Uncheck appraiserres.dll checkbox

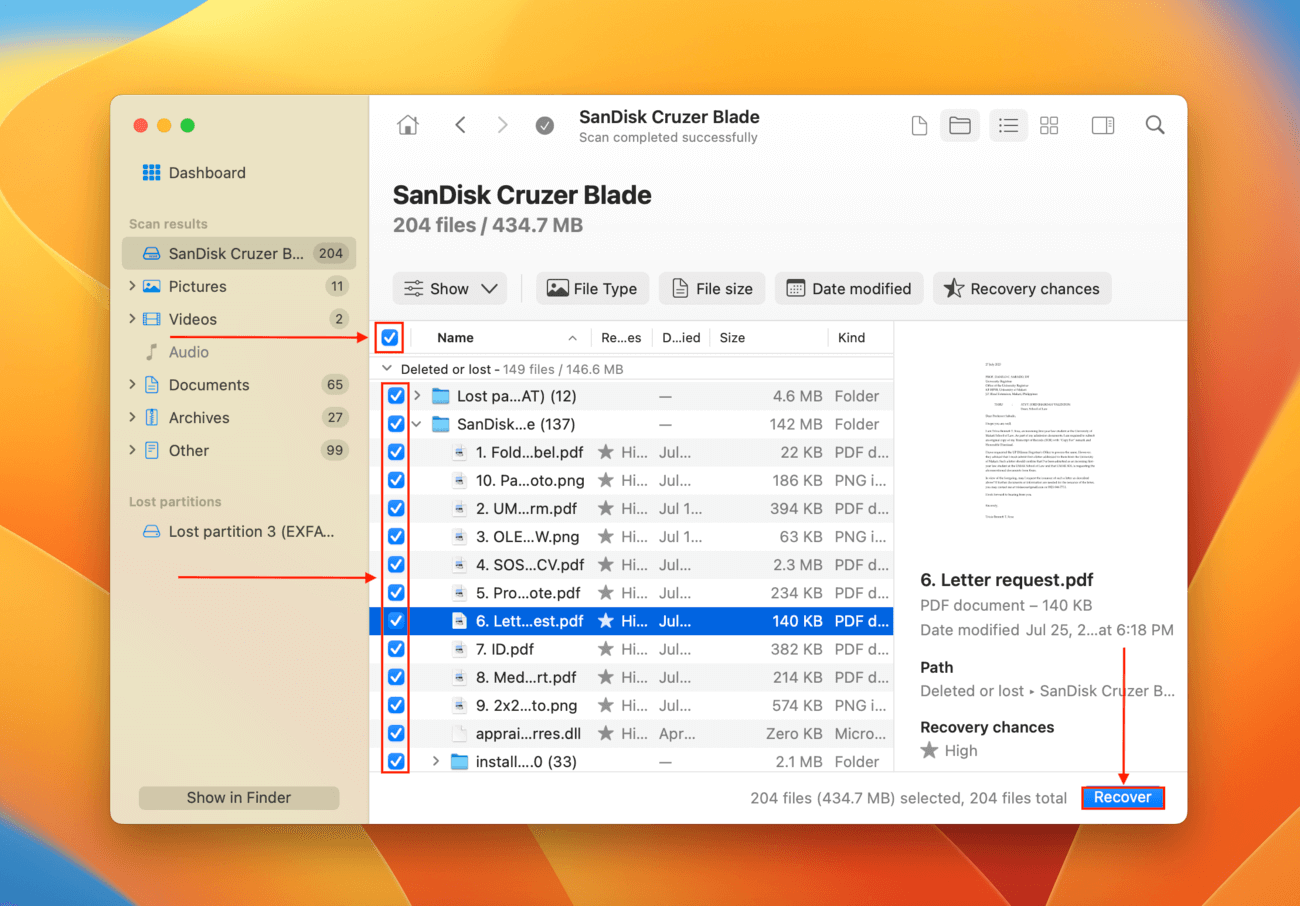pyautogui.click(x=396, y=733)
